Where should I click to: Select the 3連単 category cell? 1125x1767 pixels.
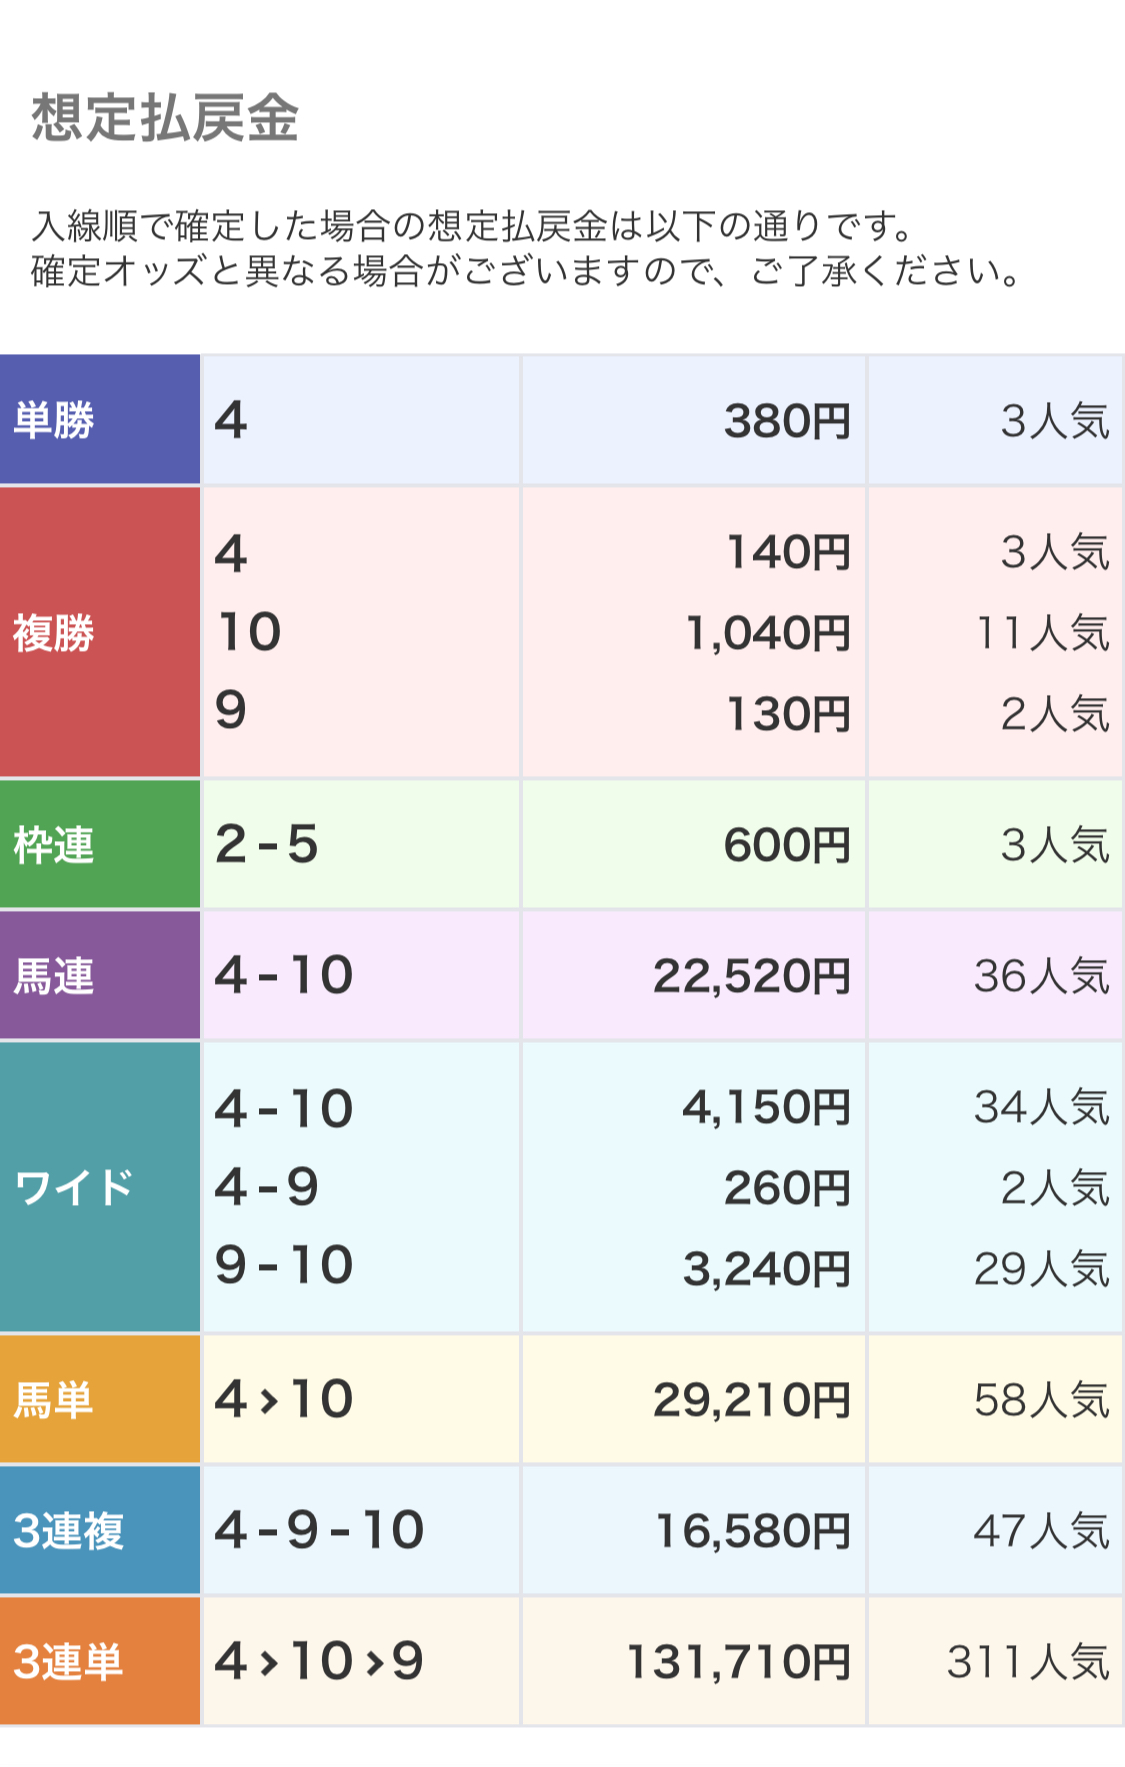[x=68, y=1662]
